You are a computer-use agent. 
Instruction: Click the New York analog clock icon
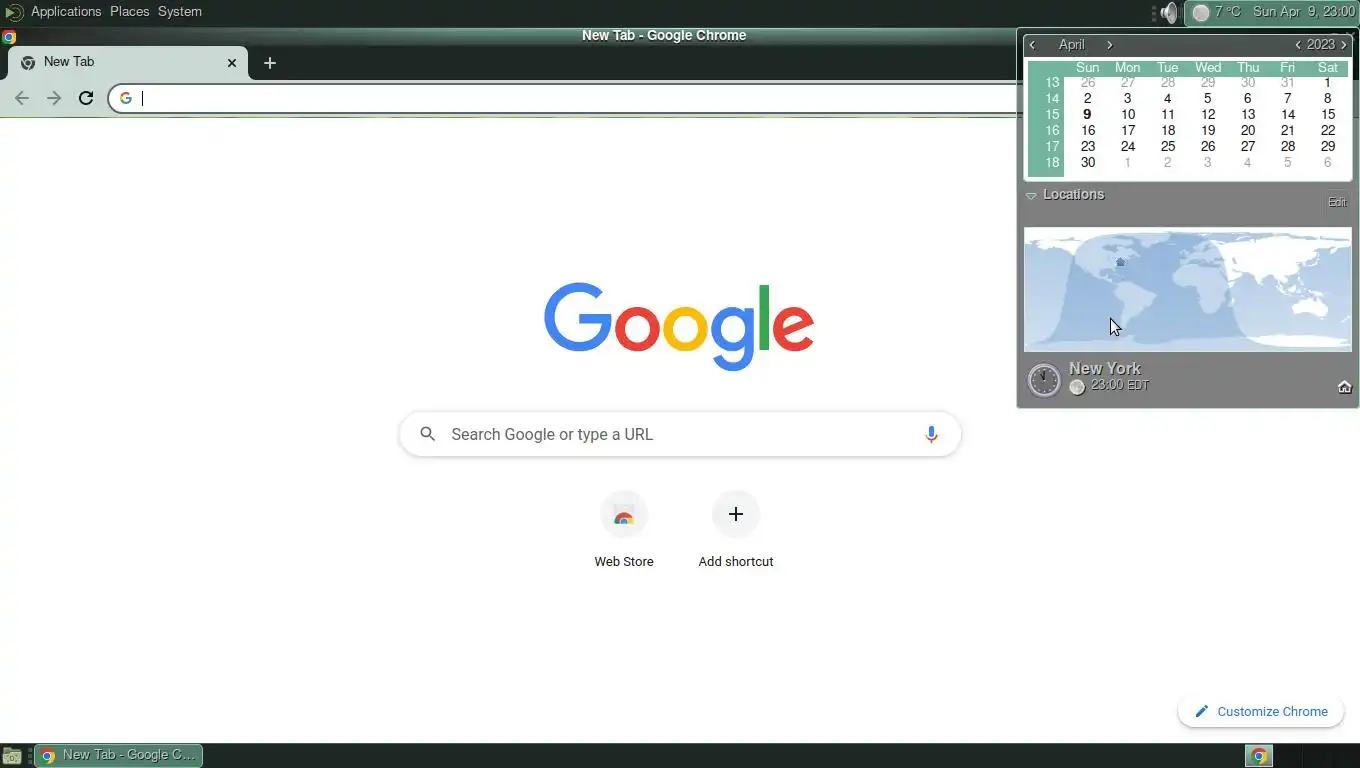[1044, 380]
